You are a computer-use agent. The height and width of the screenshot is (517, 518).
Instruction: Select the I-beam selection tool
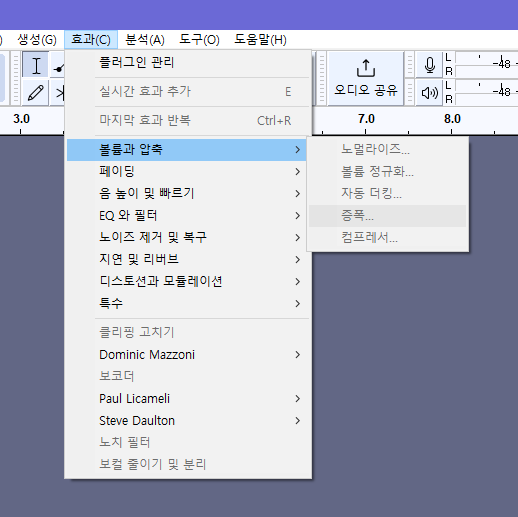coord(36,65)
